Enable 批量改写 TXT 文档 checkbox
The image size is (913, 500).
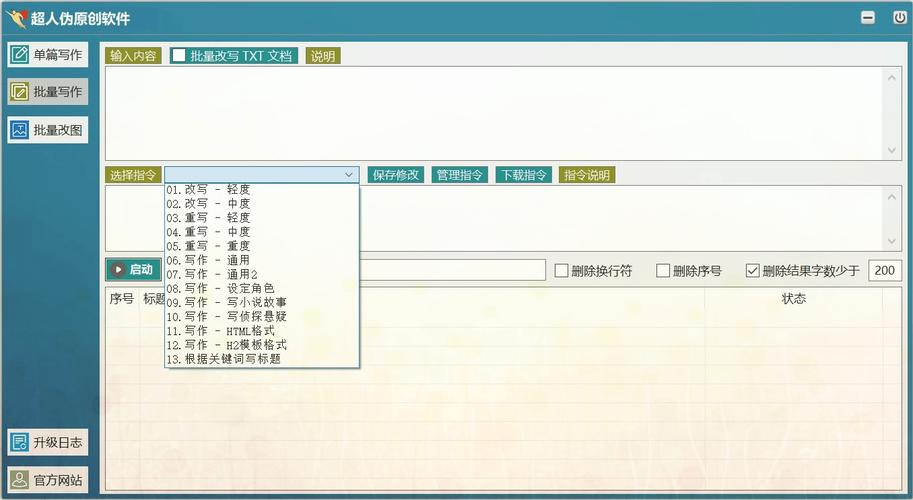click(x=179, y=55)
